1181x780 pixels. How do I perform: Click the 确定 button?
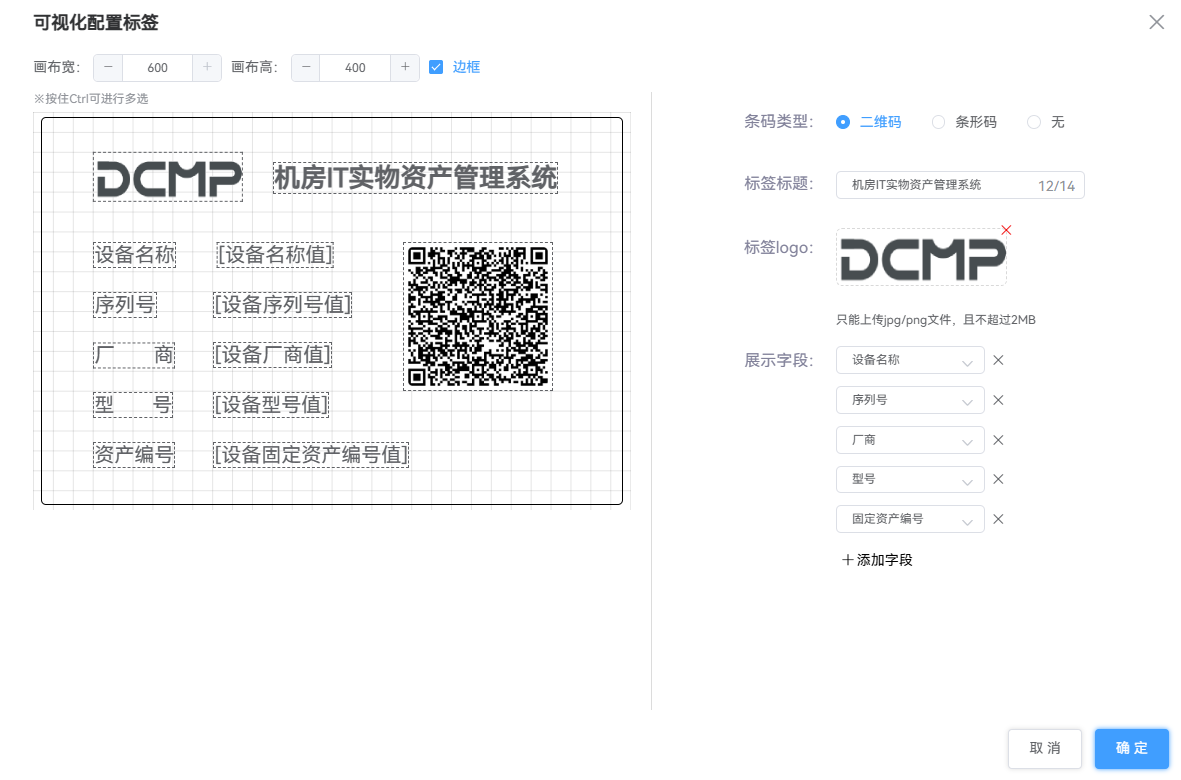click(1131, 748)
